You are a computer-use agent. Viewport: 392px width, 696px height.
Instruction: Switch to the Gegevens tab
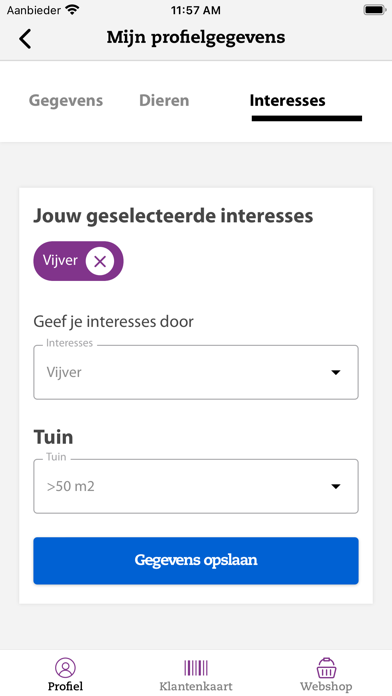tap(66, 101)
